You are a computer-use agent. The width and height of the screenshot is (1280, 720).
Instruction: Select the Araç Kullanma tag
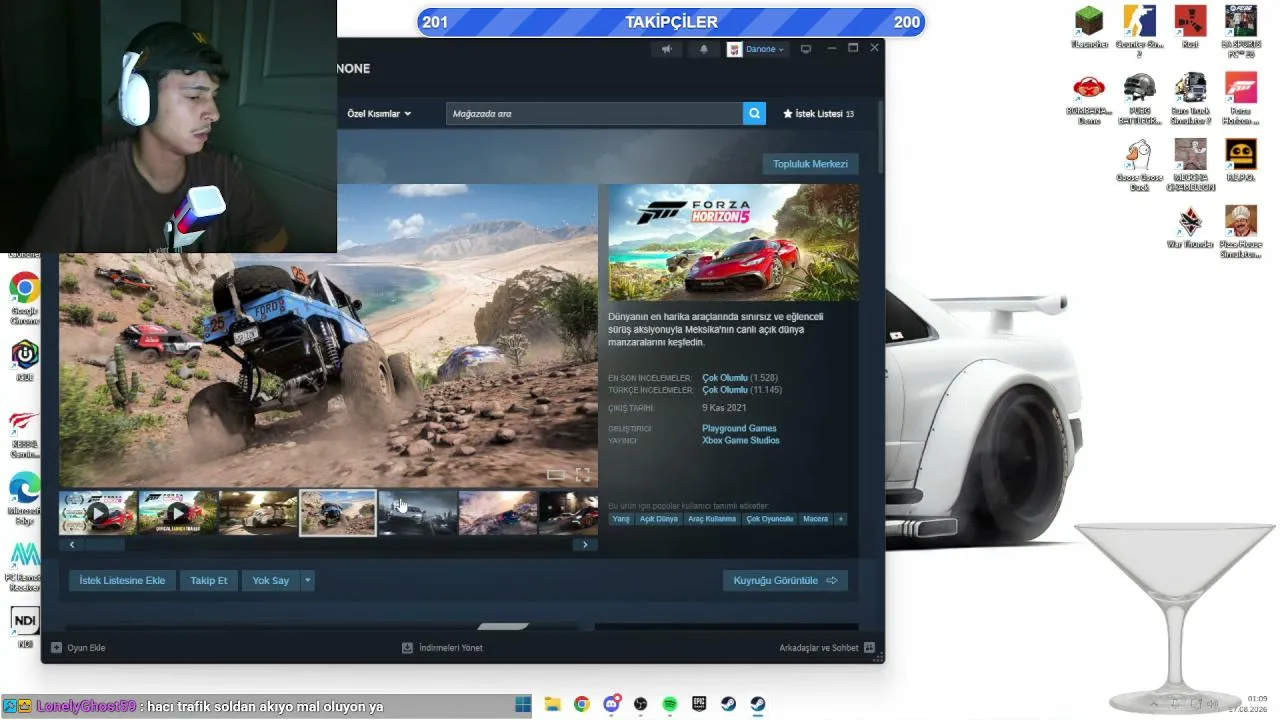pyautogui.click(x=712, y=519)
